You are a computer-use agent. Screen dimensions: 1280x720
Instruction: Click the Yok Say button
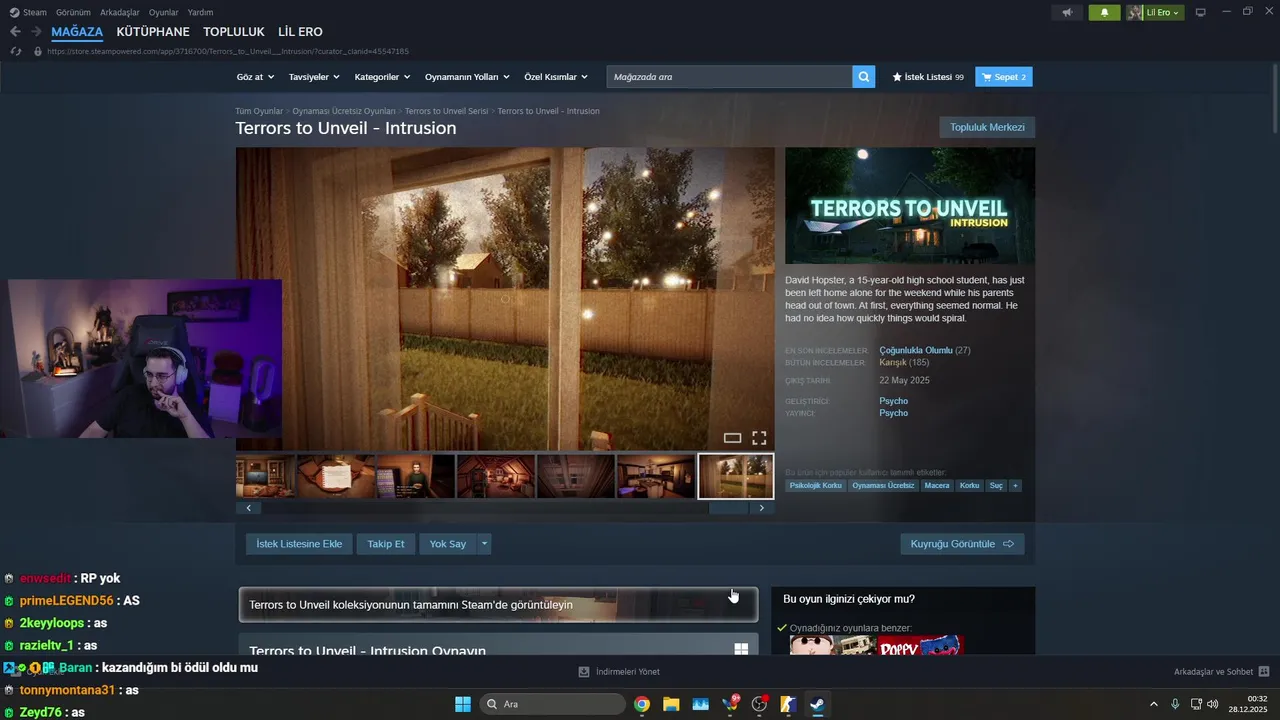tap(448, 544)
